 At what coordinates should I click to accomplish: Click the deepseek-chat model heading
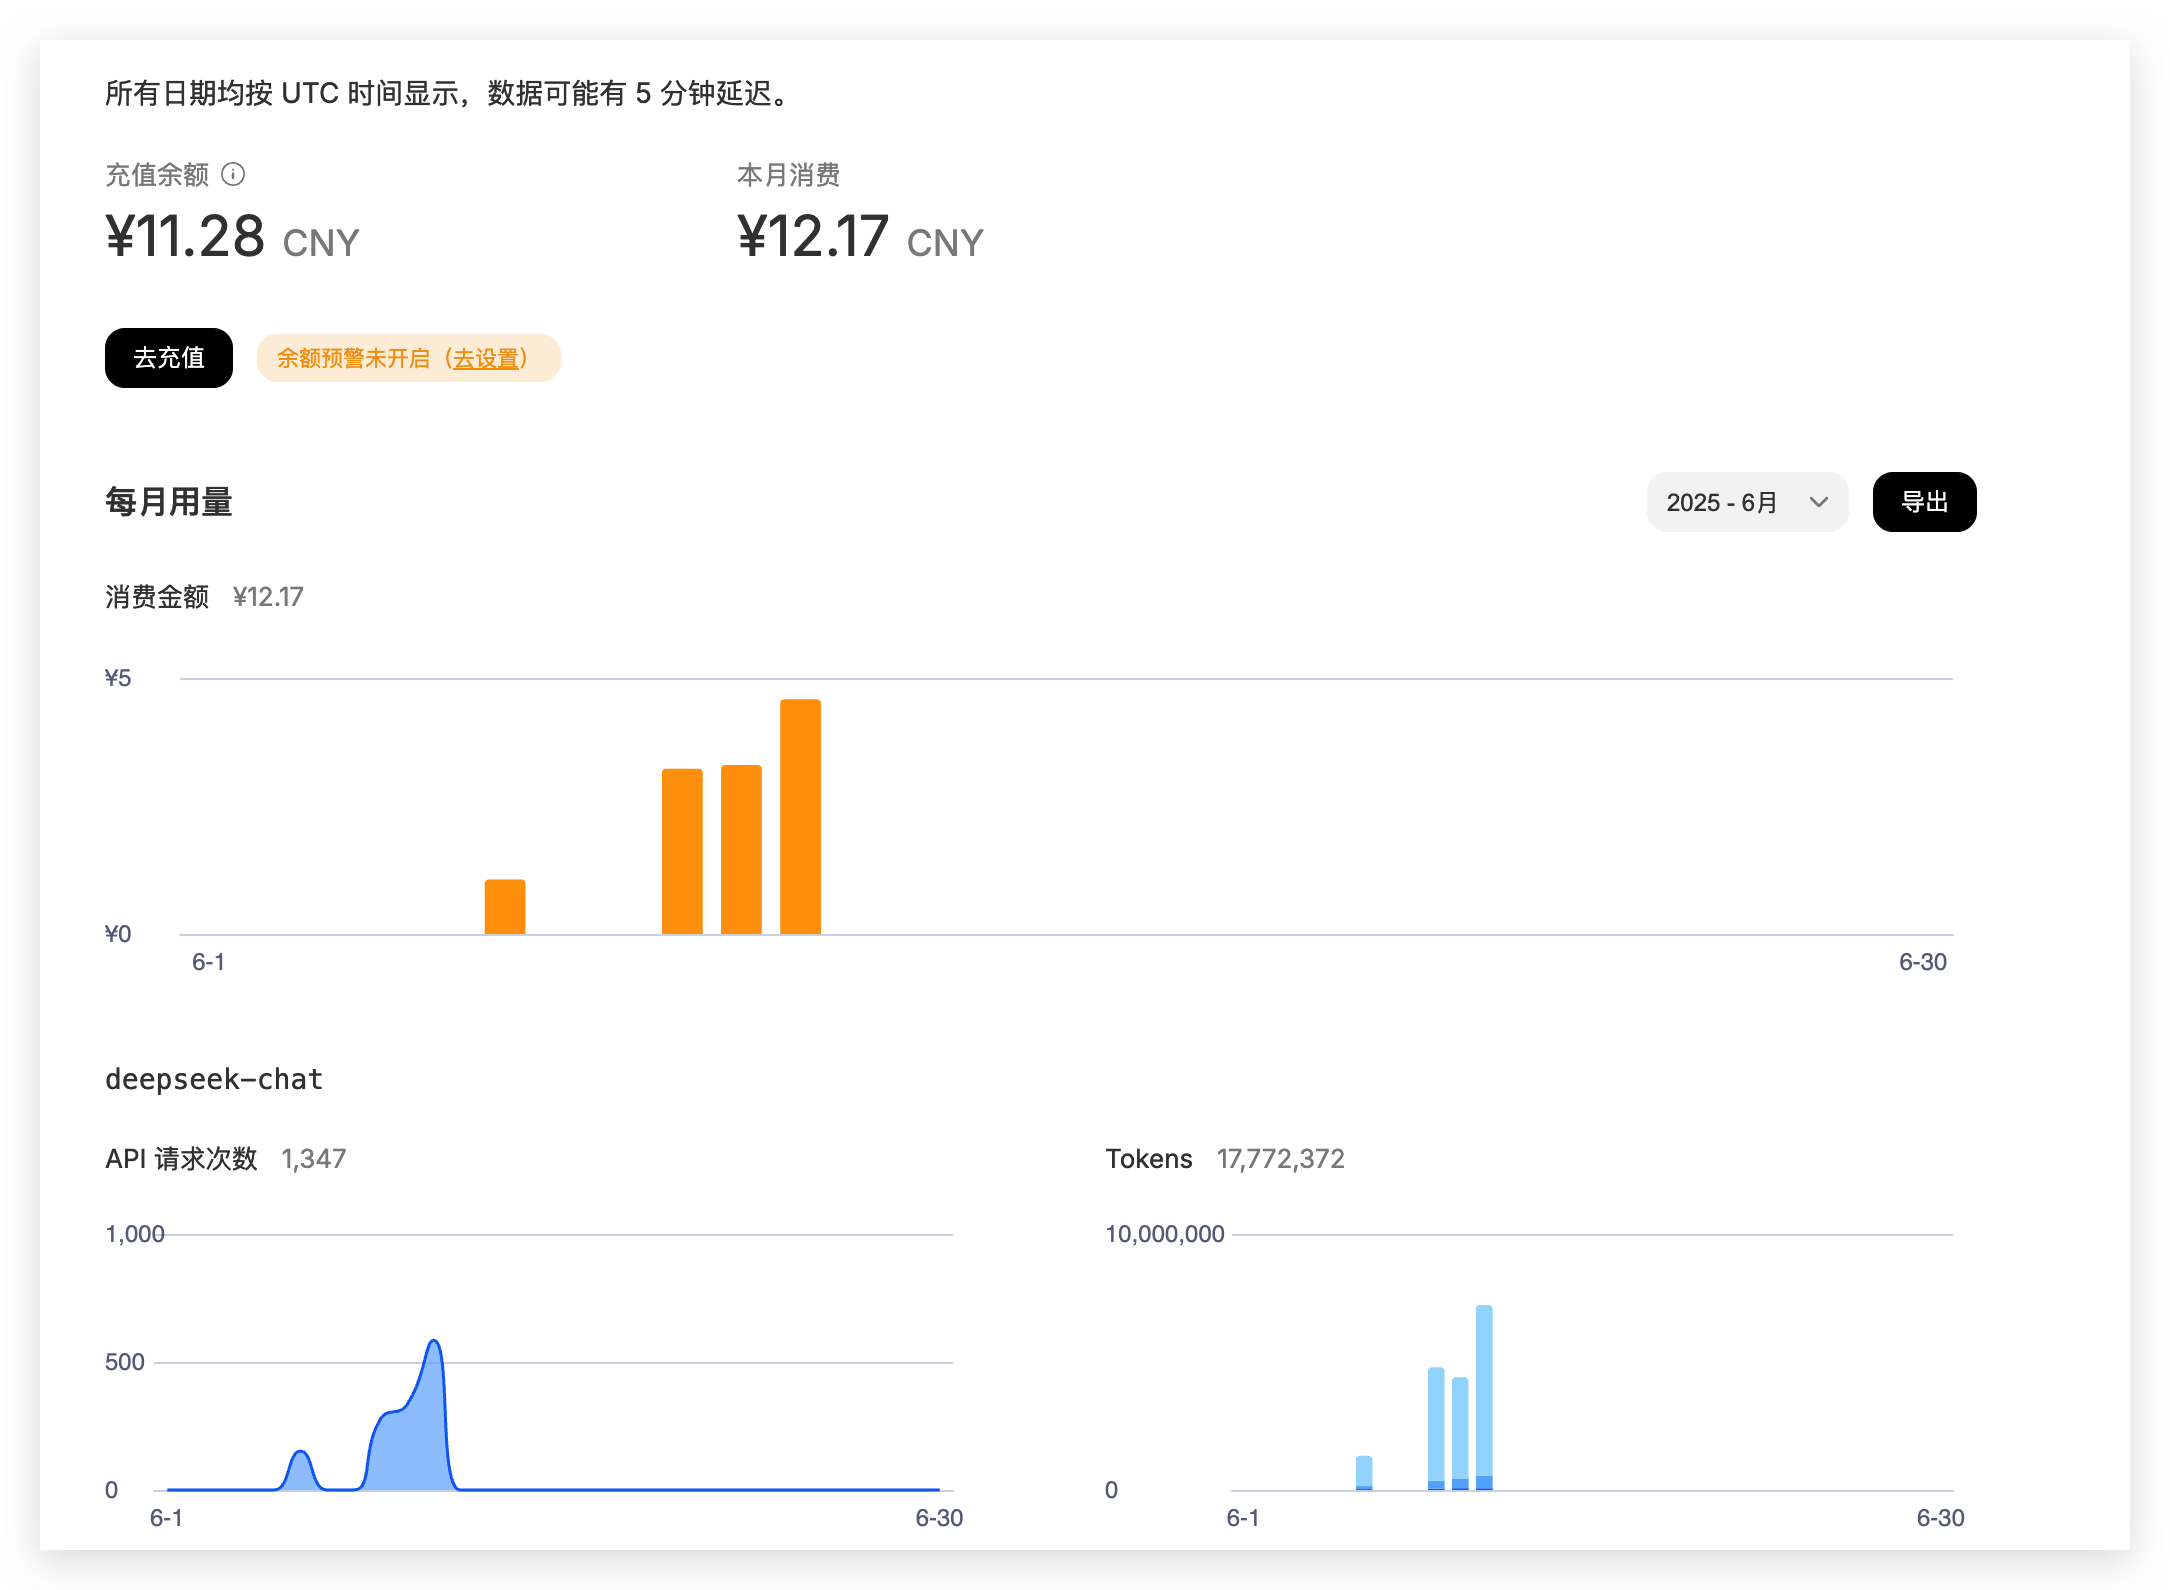point(214,1080)
